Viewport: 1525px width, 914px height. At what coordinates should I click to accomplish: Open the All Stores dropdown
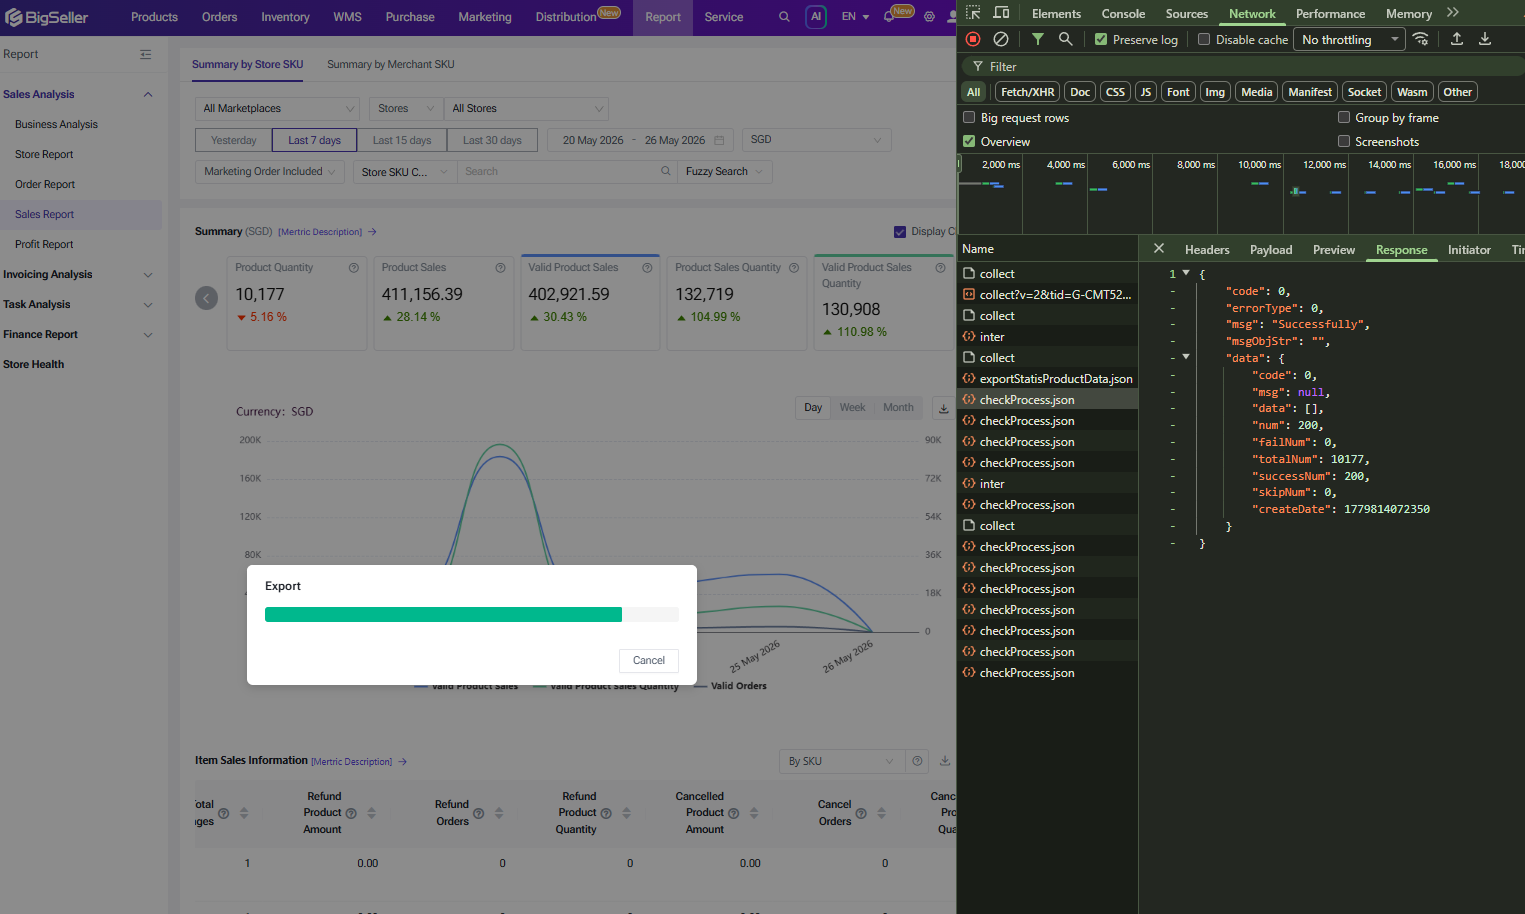coord(526,108)
